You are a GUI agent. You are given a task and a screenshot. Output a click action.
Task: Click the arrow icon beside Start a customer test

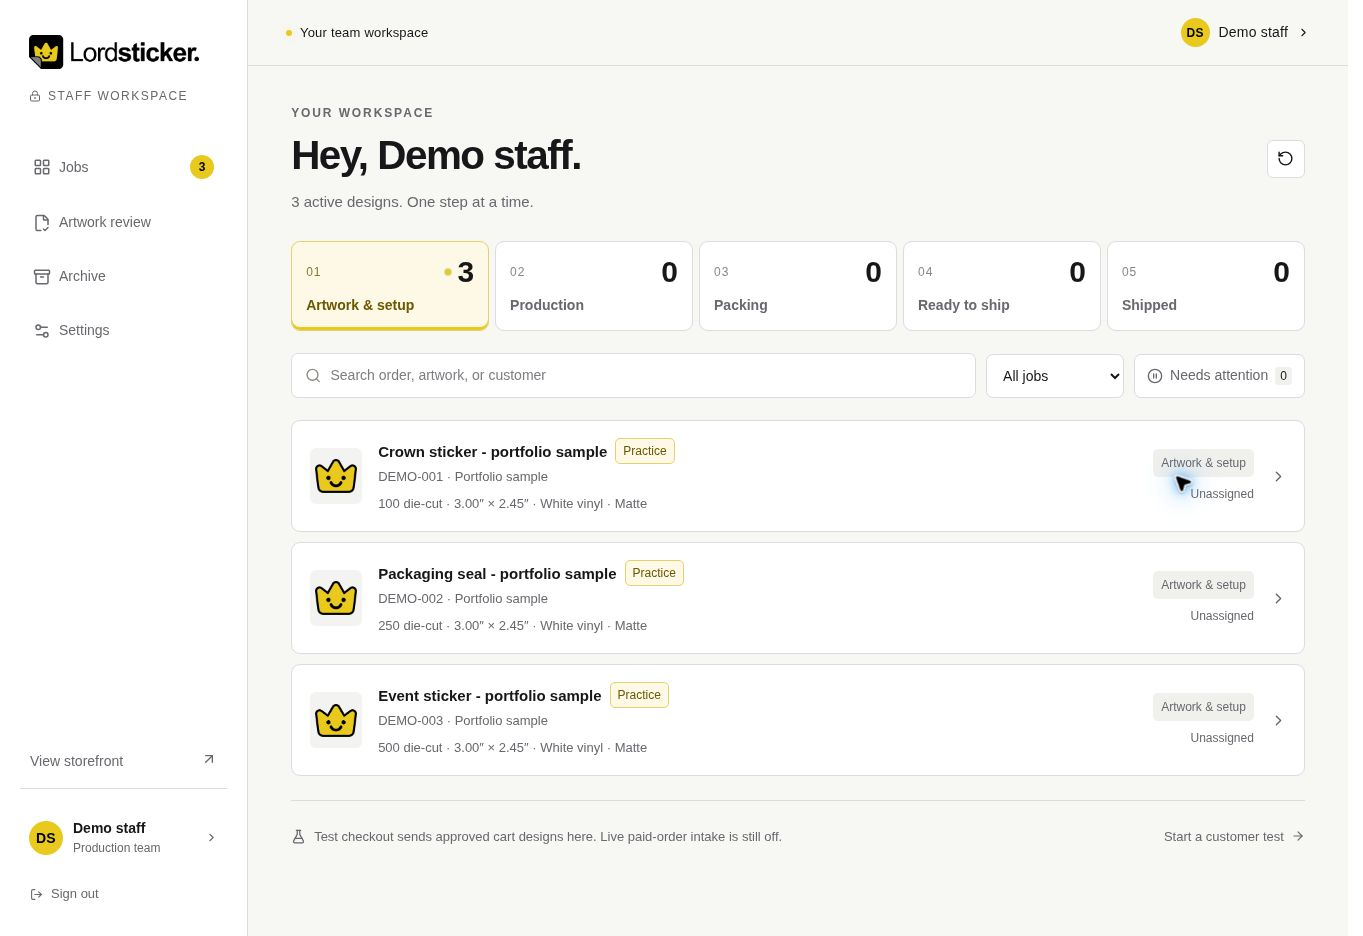[1298, 836]
